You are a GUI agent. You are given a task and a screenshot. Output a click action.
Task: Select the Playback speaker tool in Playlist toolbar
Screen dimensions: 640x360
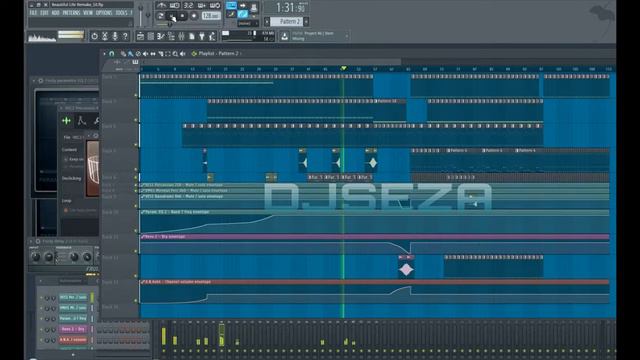point(182,53)
